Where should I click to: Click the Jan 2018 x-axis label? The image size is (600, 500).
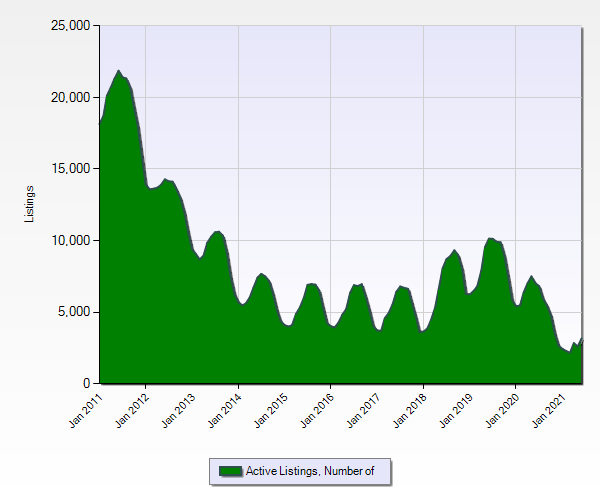[x=408, y=411]
